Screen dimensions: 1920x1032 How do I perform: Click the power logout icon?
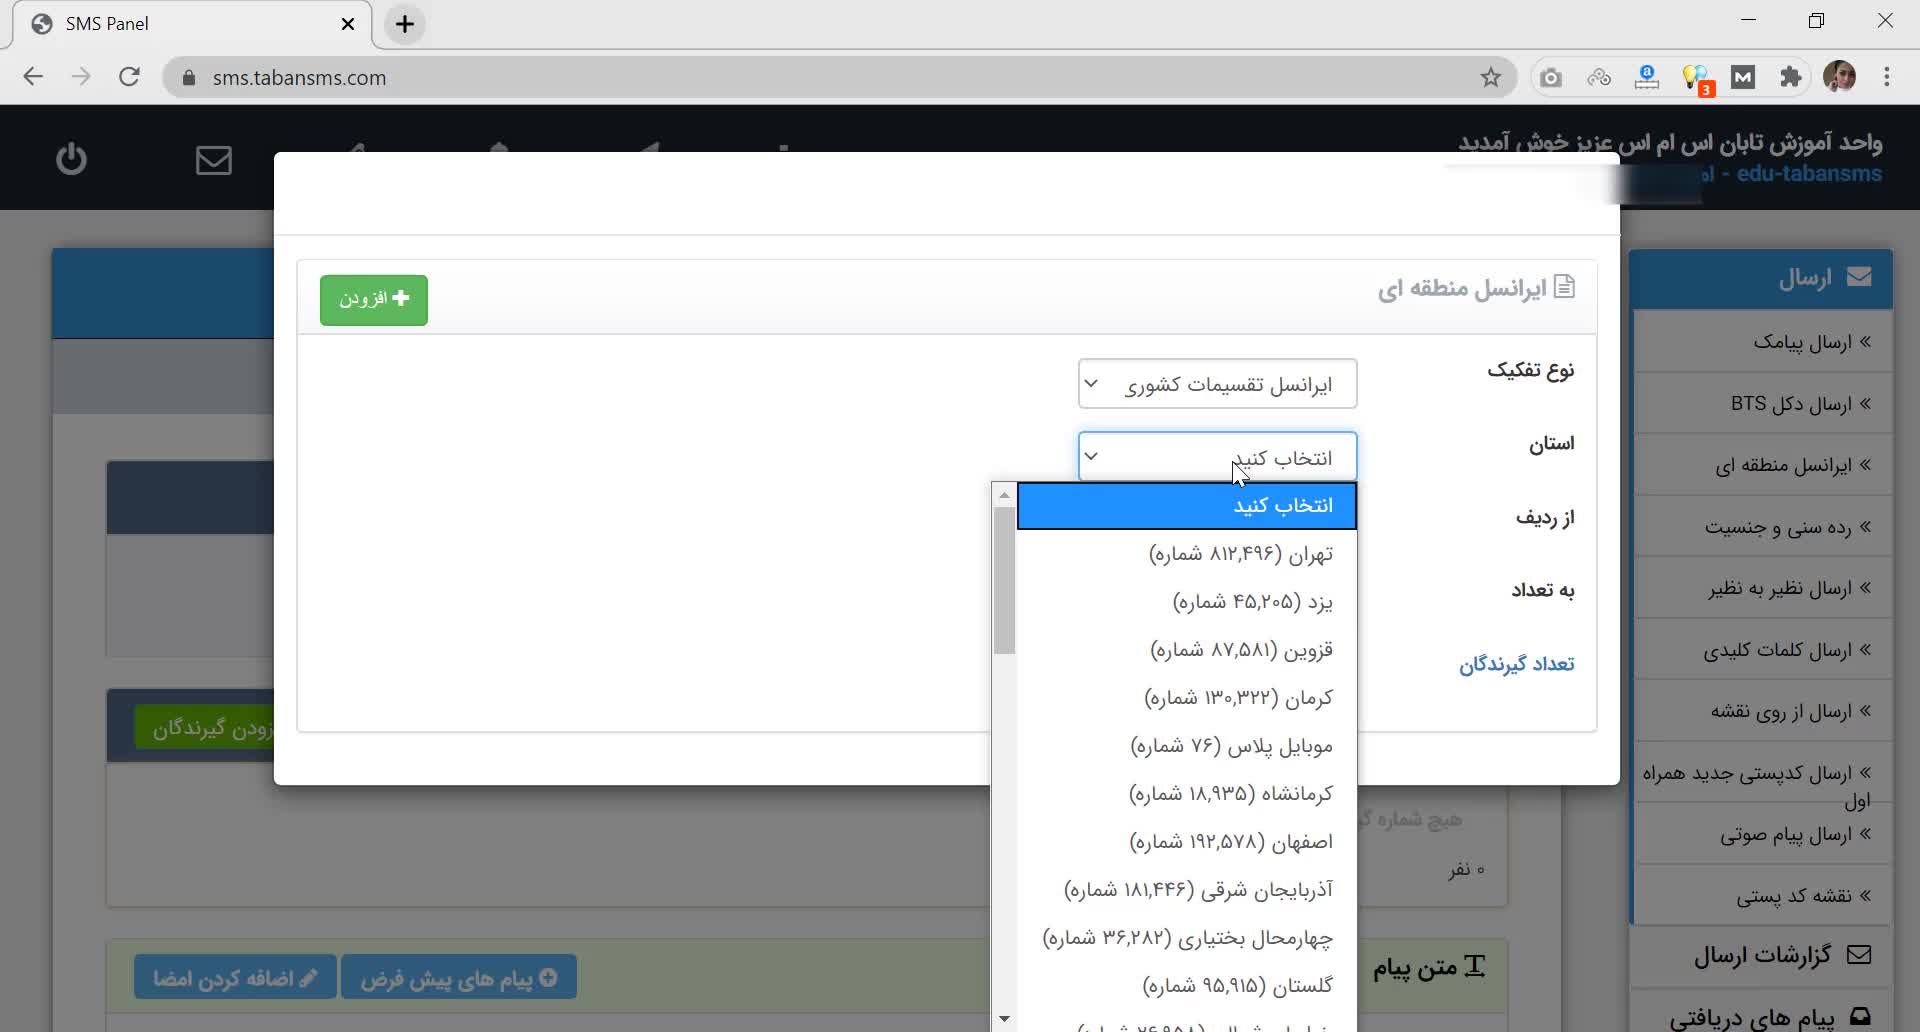point(71,159)
